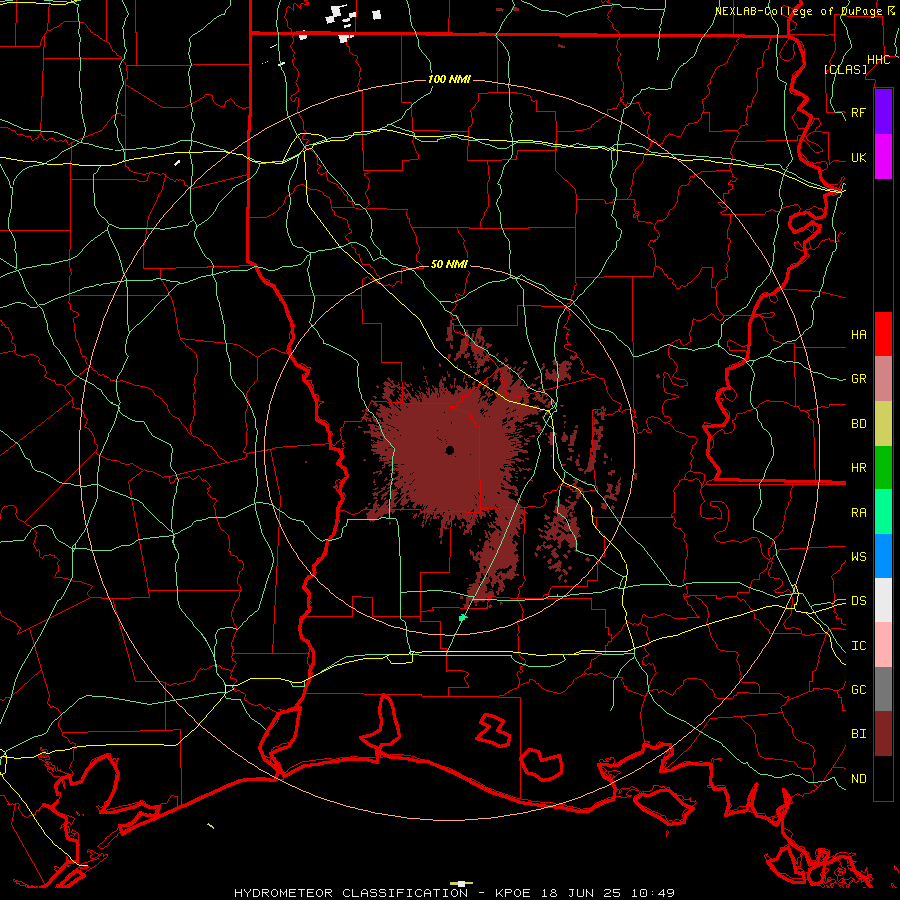Click the HA red legend swatch
Screen dimensions: 900x900
pyautogui.click(x=883, y=334)
